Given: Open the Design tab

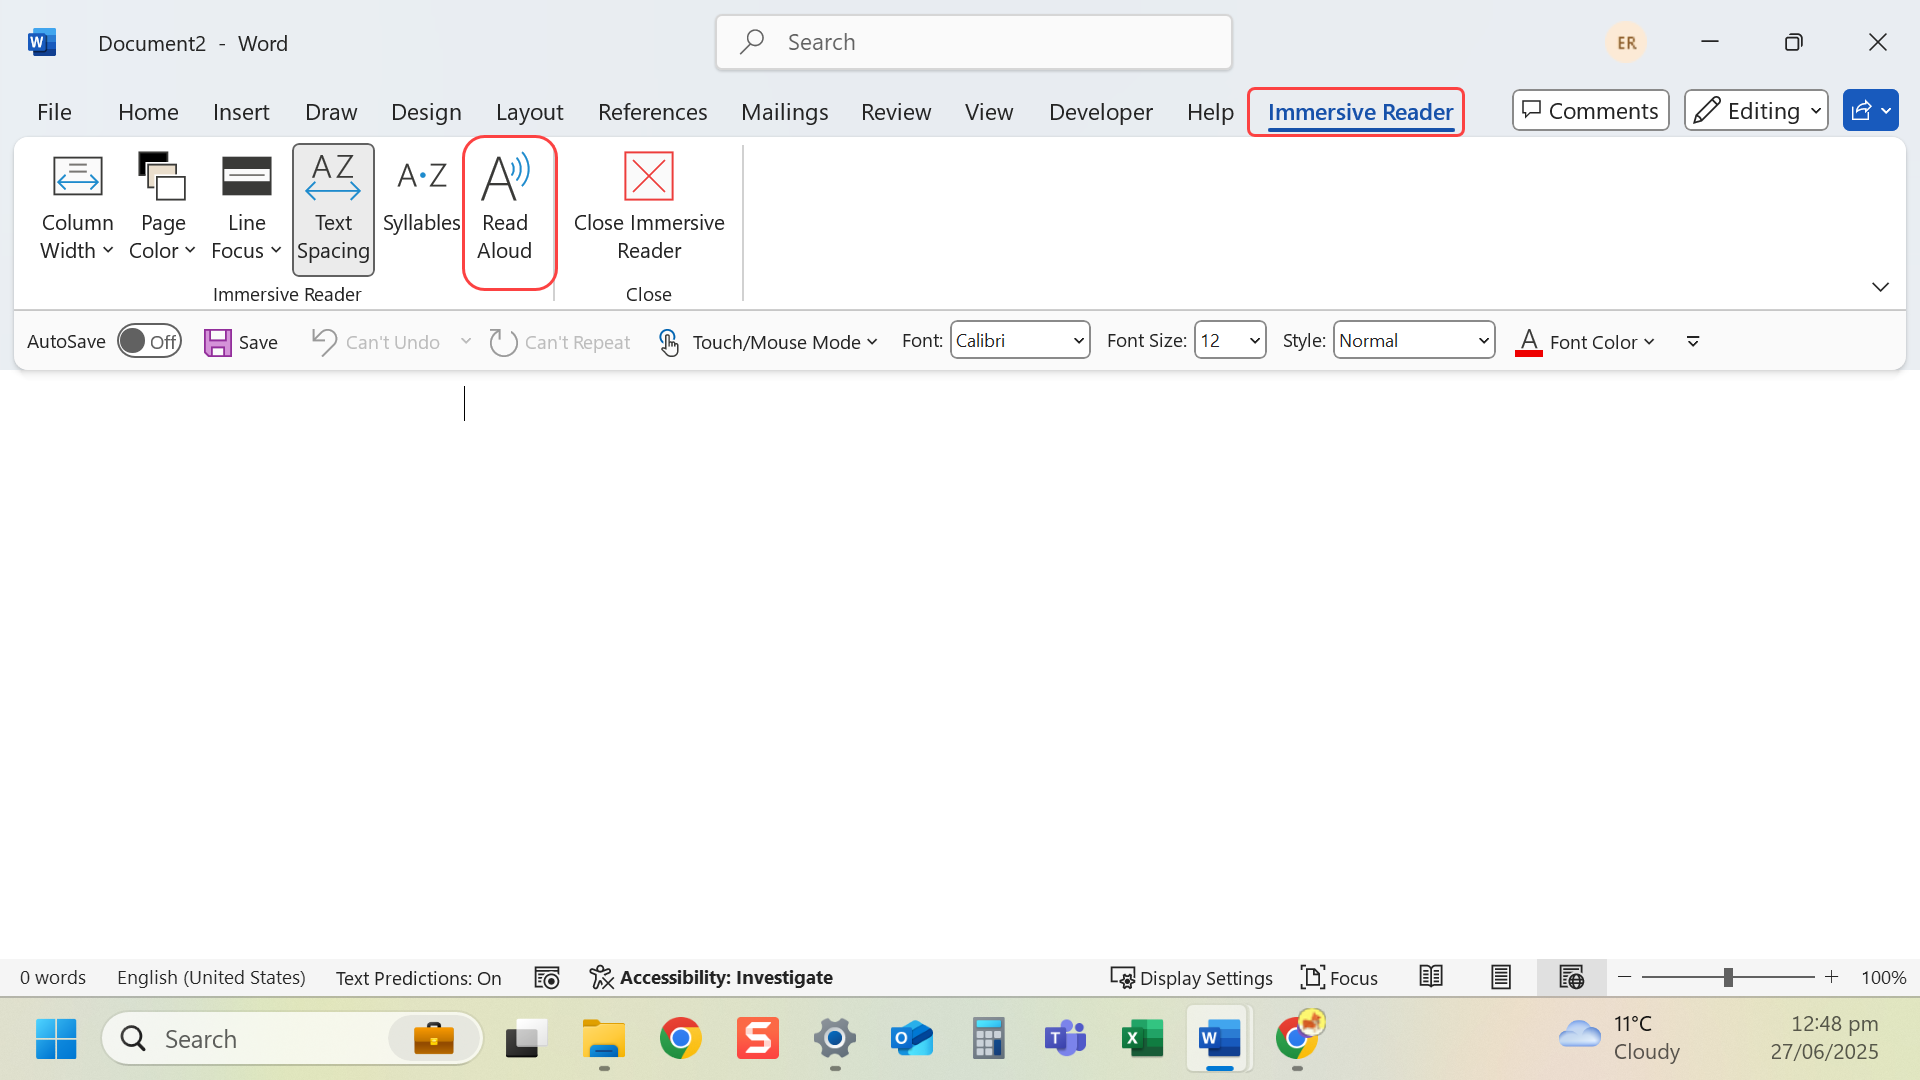Looking at the screenshot, I should point(426,111).
